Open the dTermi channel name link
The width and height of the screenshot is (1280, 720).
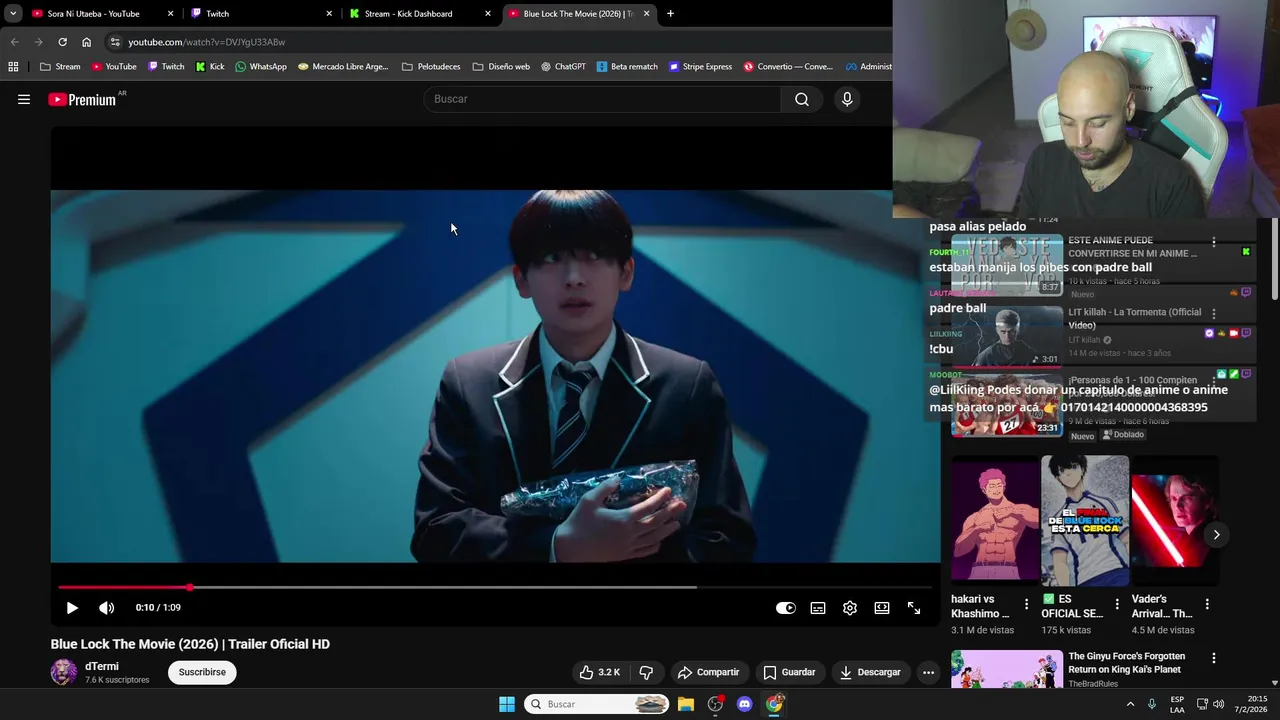(x=102, y=666)
